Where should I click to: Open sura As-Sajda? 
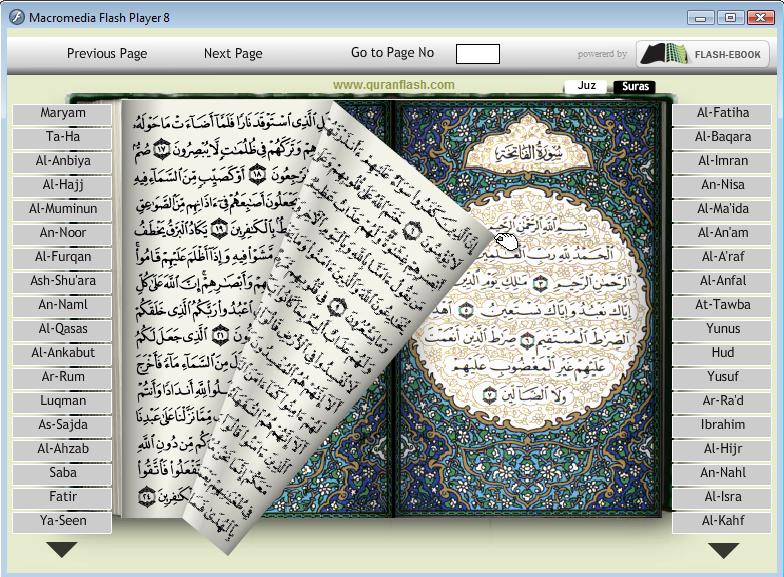pos(62,426)
